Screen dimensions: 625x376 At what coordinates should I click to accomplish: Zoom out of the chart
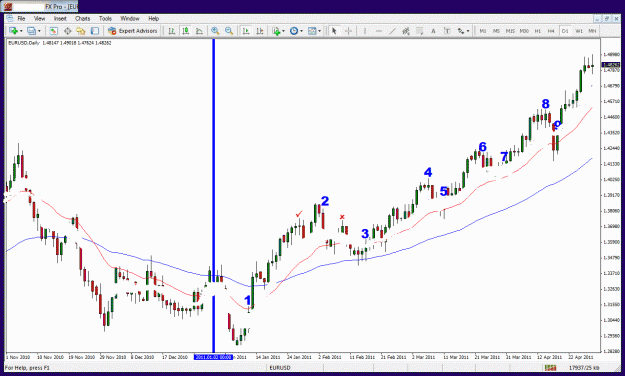229,31
